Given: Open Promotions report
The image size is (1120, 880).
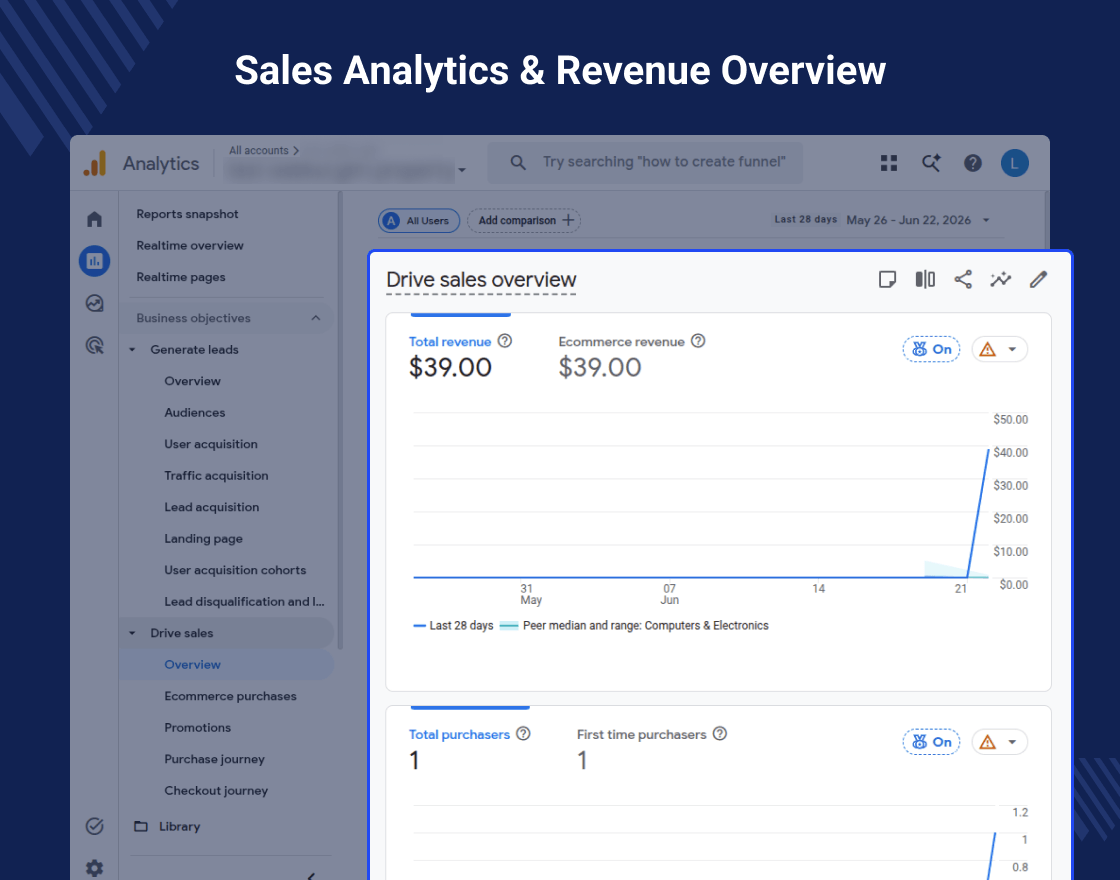Looking at the screenshot, I should [197, 728].
